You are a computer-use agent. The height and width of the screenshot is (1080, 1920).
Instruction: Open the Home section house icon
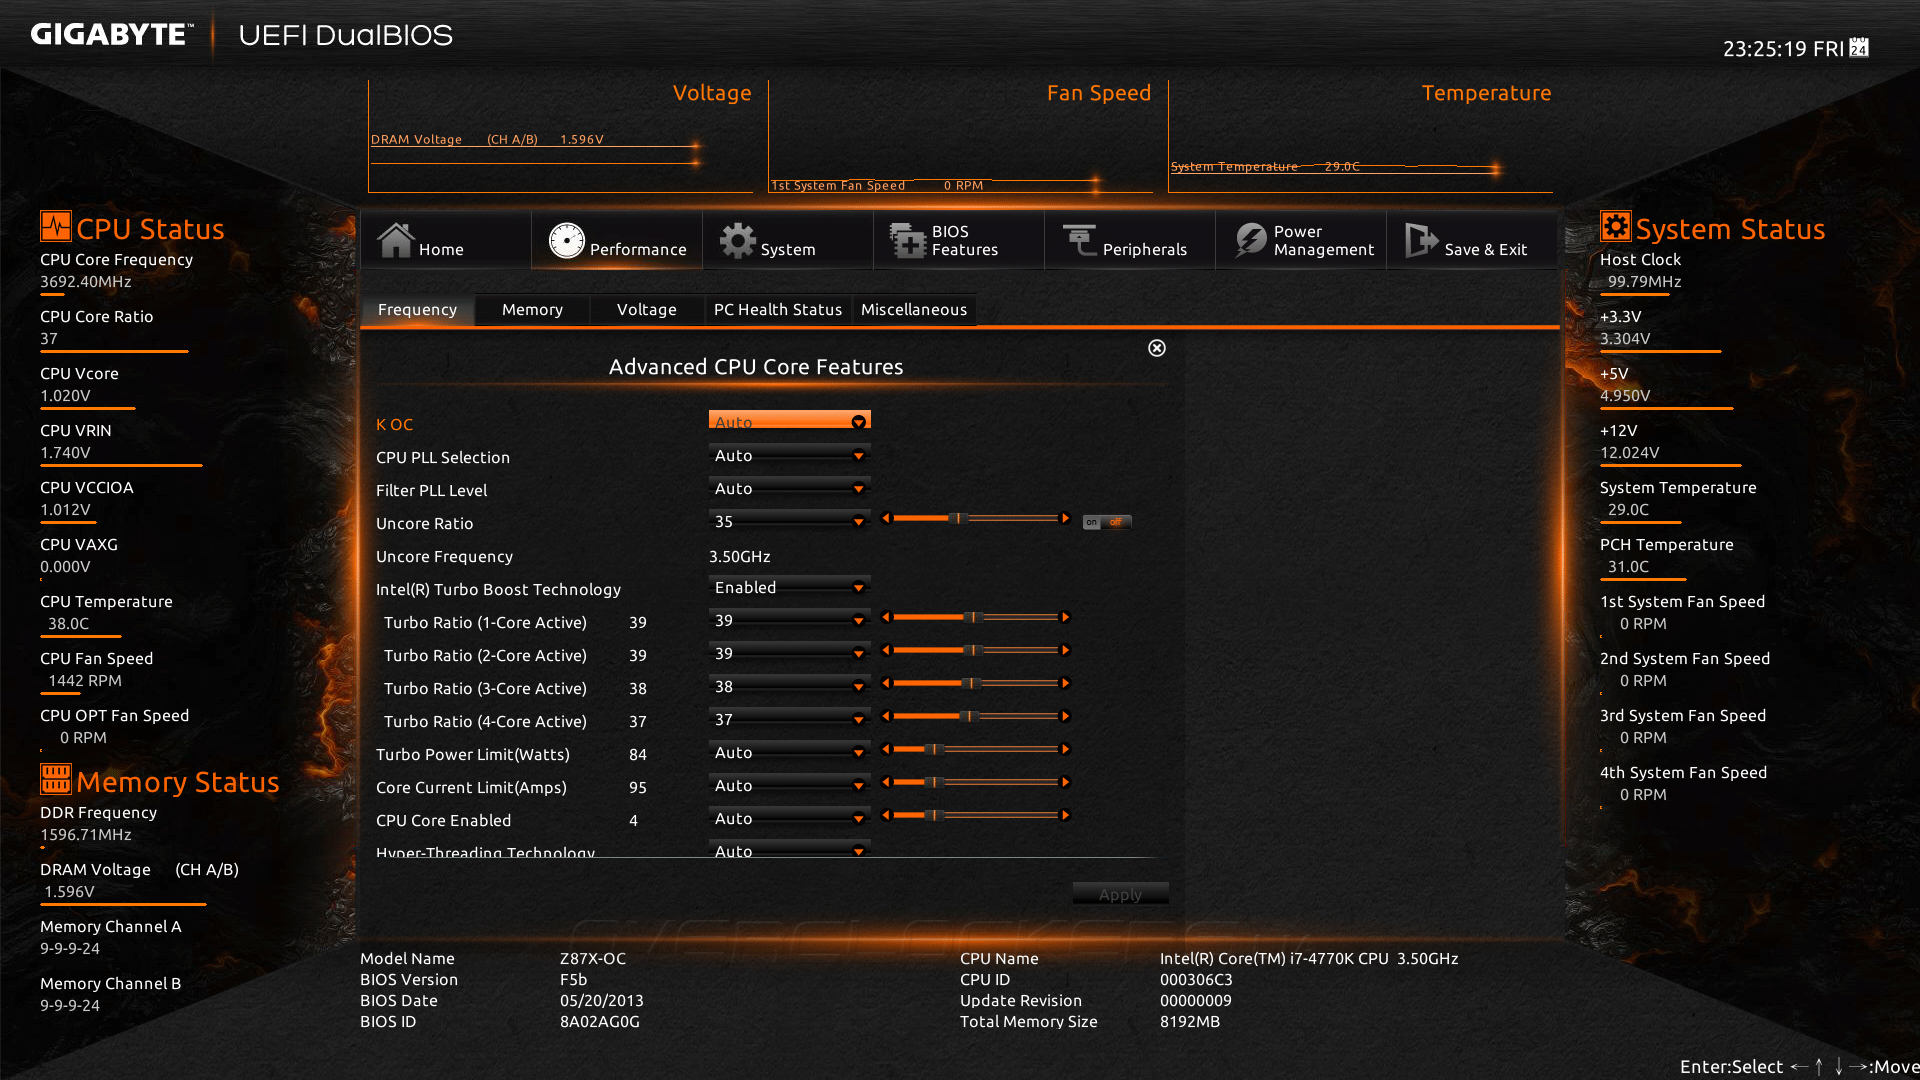pyautogui.click(x=395, y=240)
